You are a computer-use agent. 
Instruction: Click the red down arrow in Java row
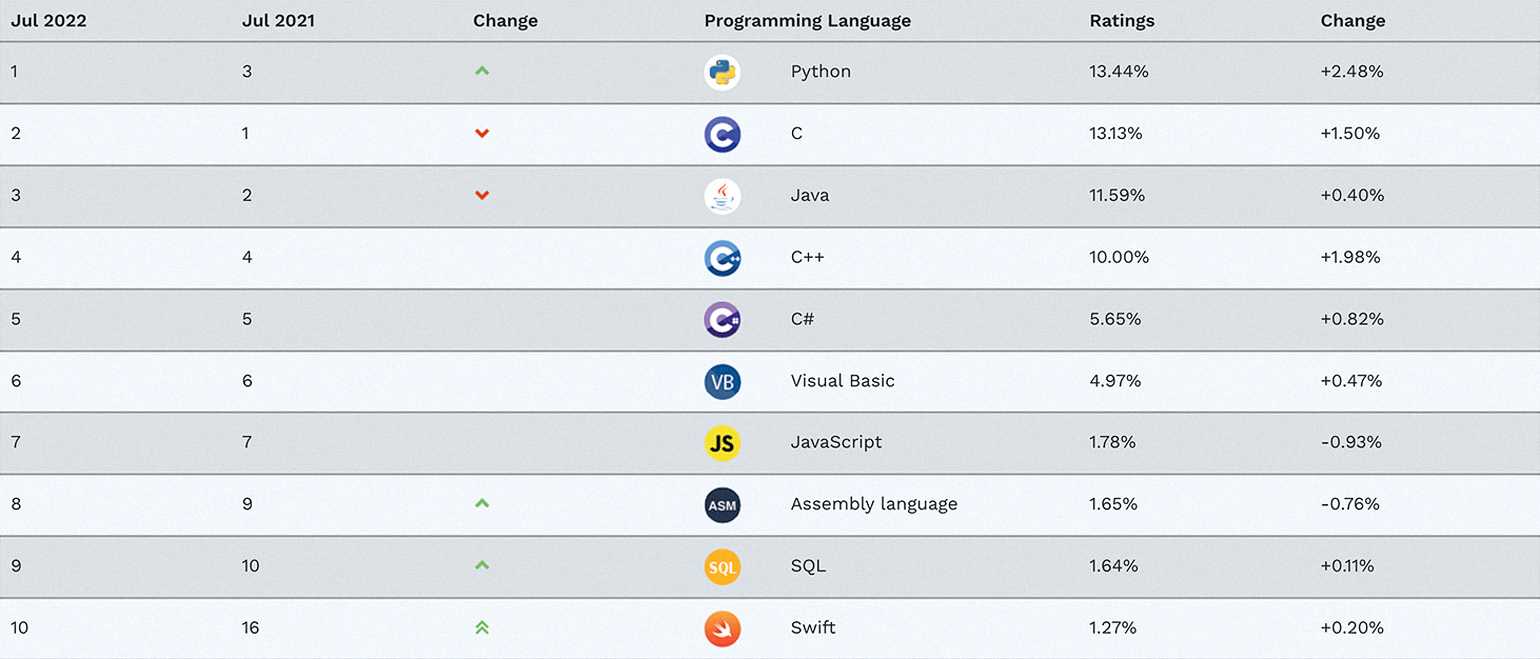[482, 195]
